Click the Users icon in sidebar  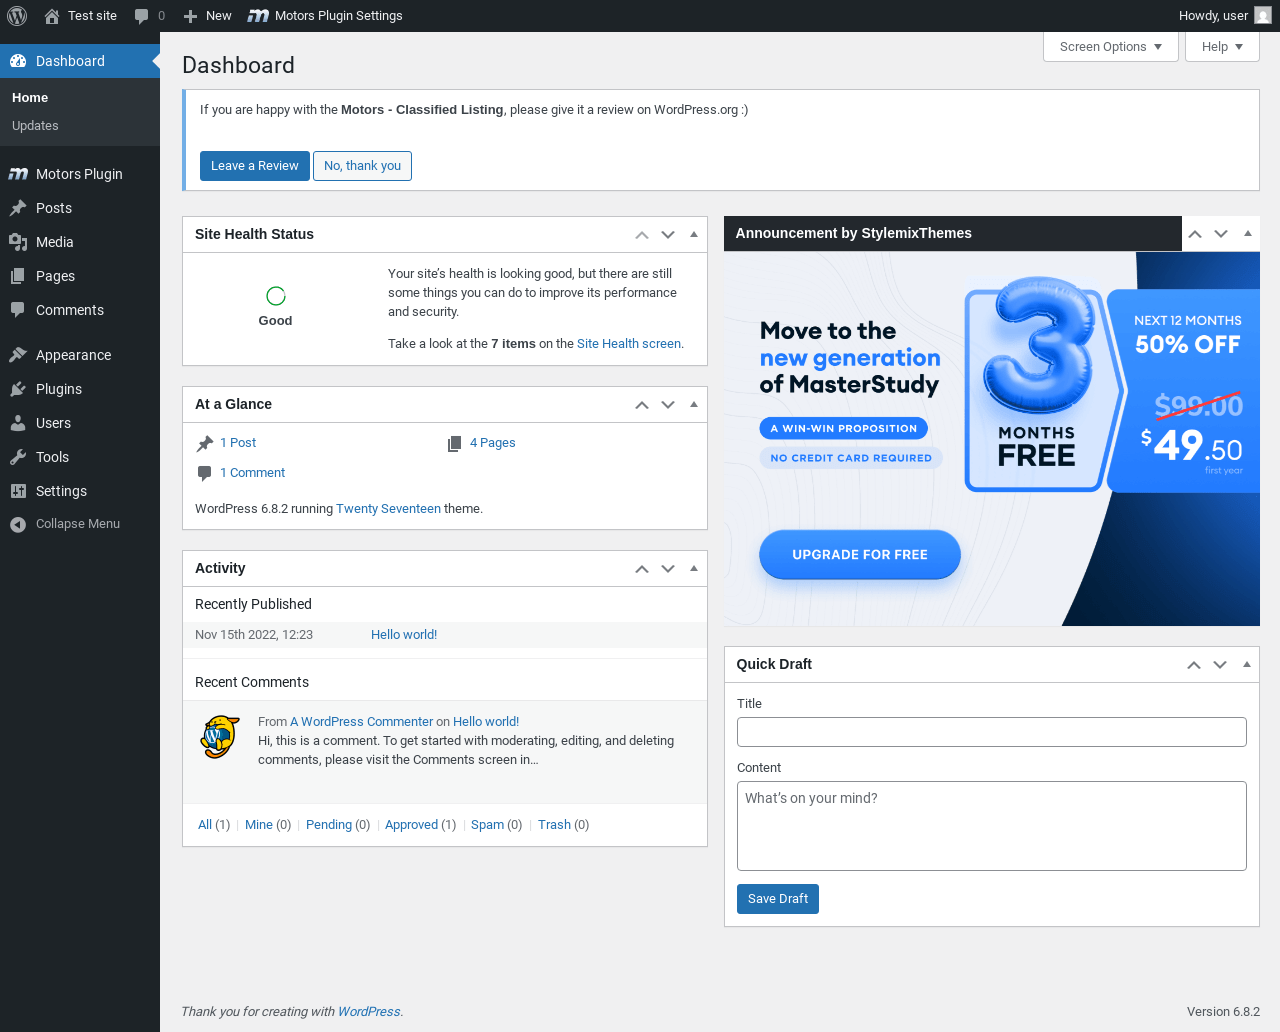tap(18, 423)
